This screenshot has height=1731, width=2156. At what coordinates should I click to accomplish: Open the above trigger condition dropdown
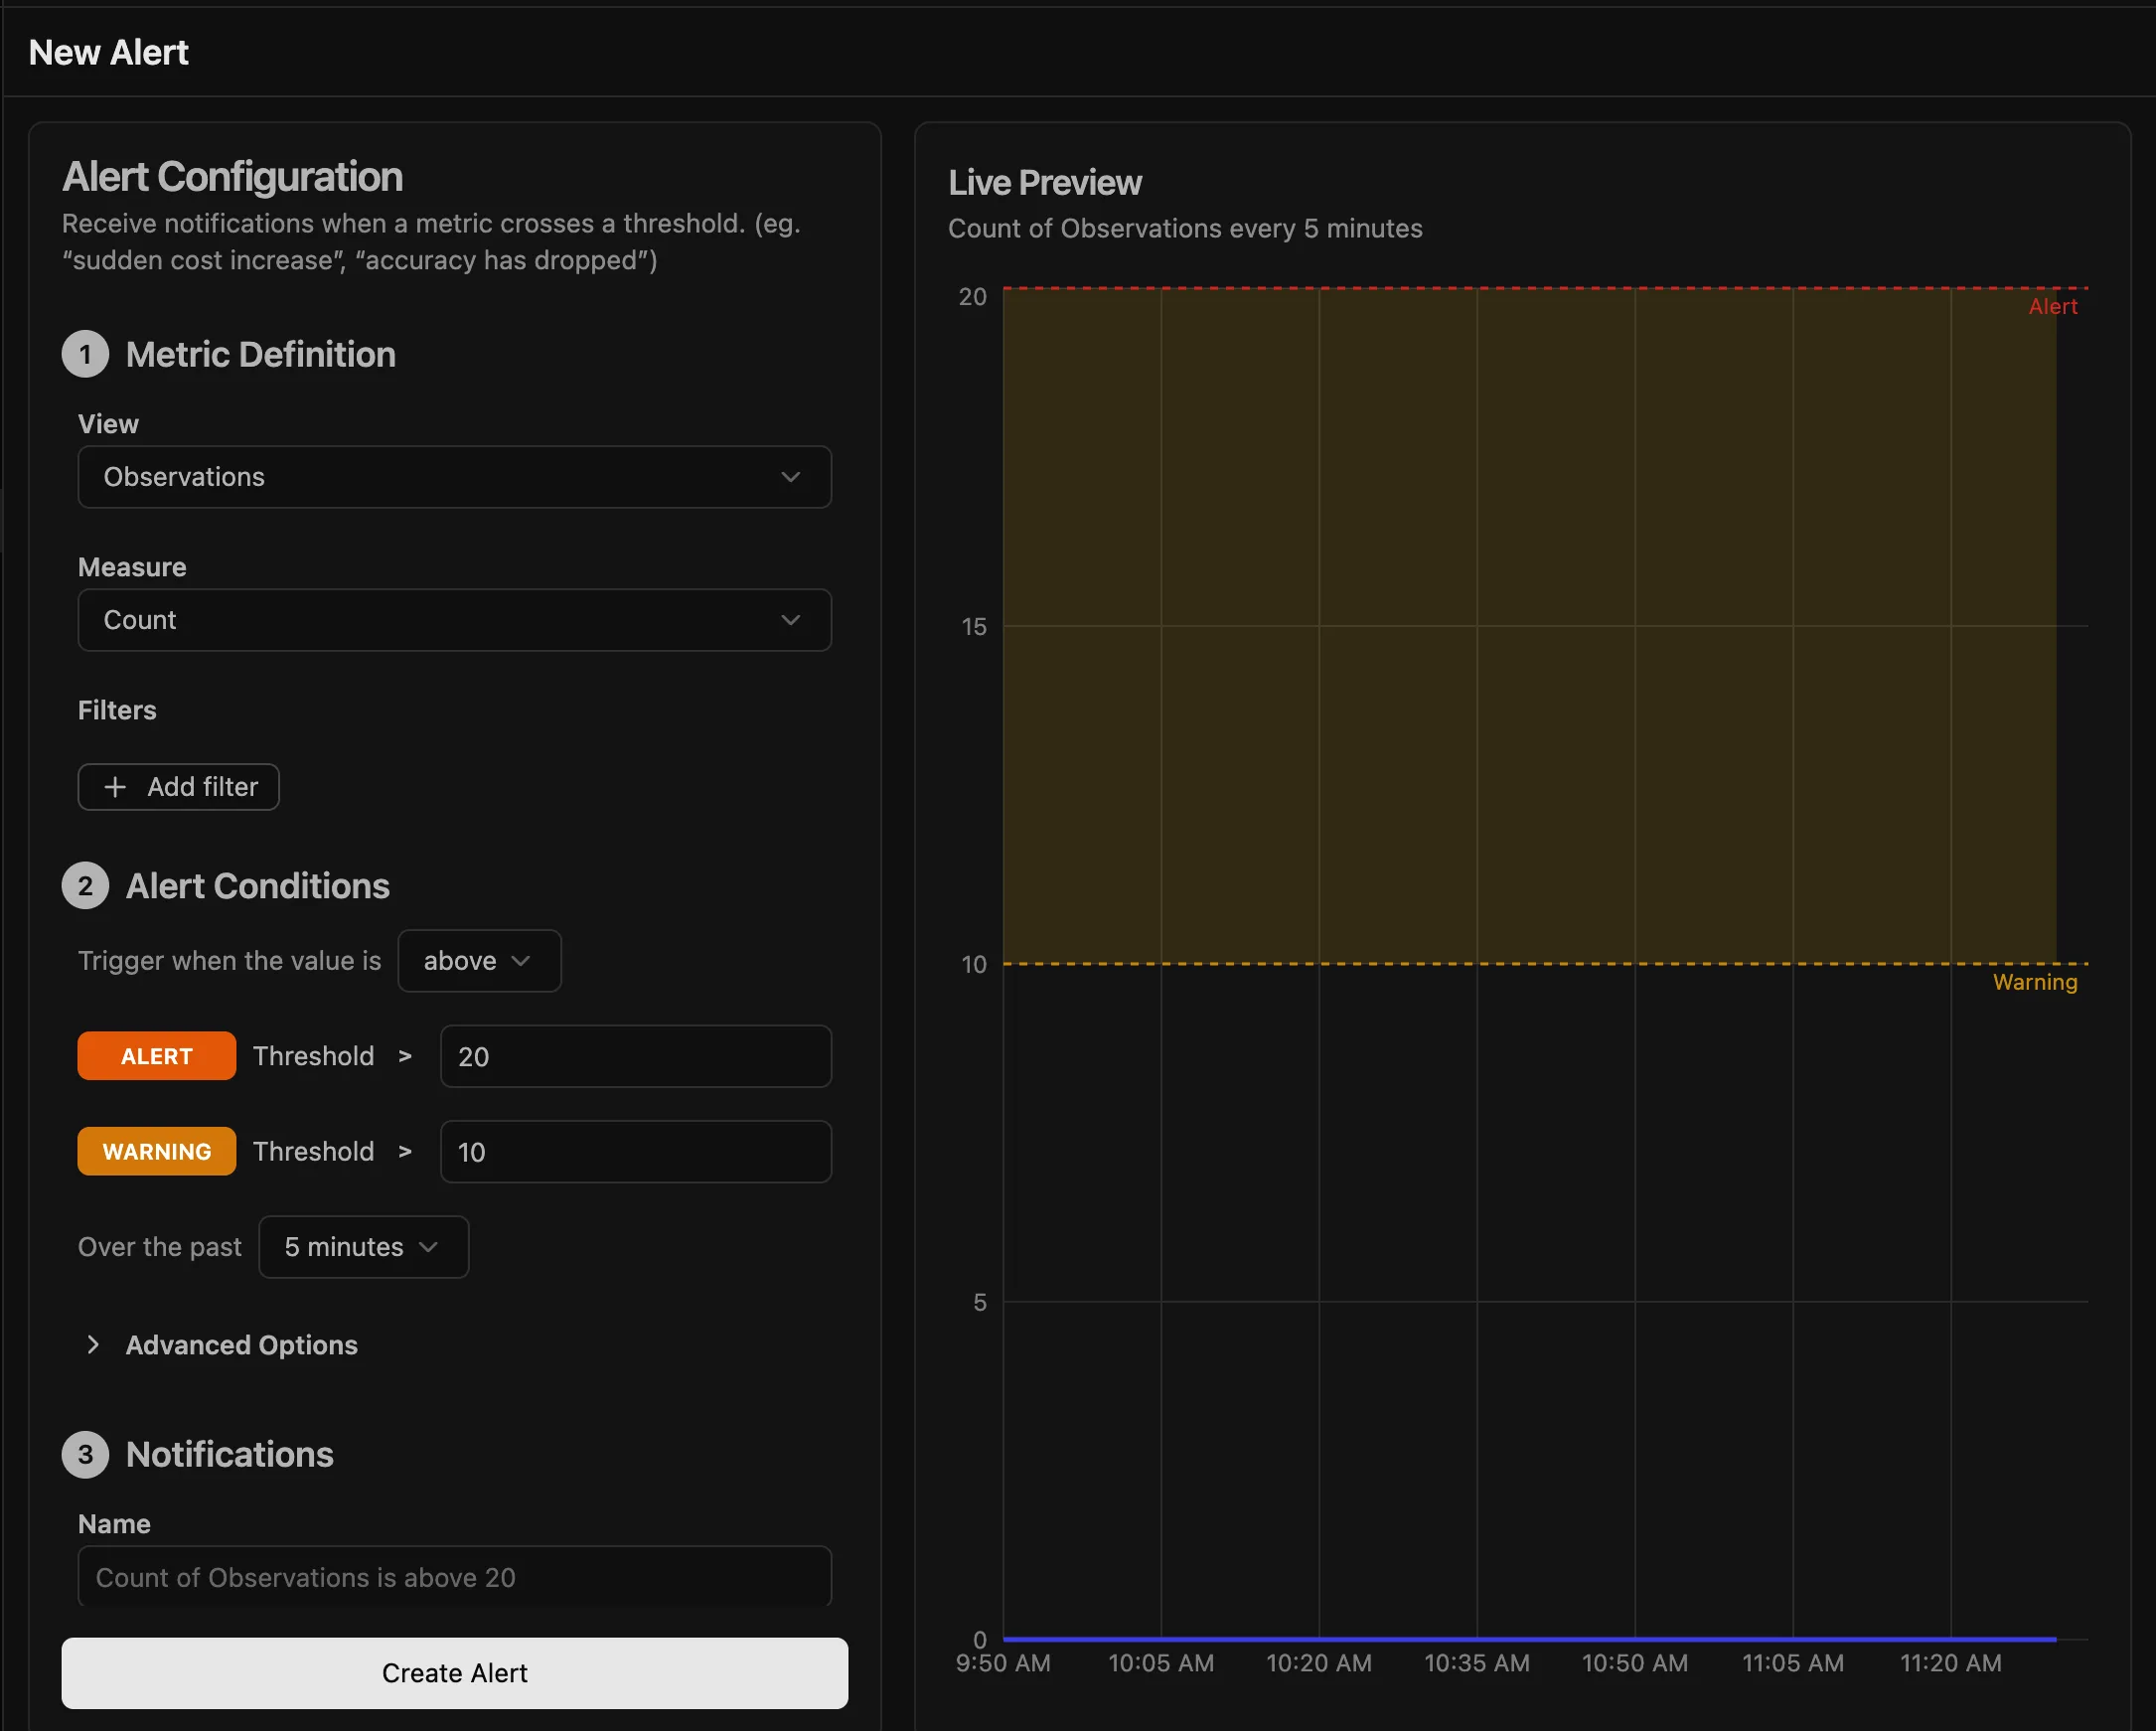pyautogui.click(x=479, y=961)
